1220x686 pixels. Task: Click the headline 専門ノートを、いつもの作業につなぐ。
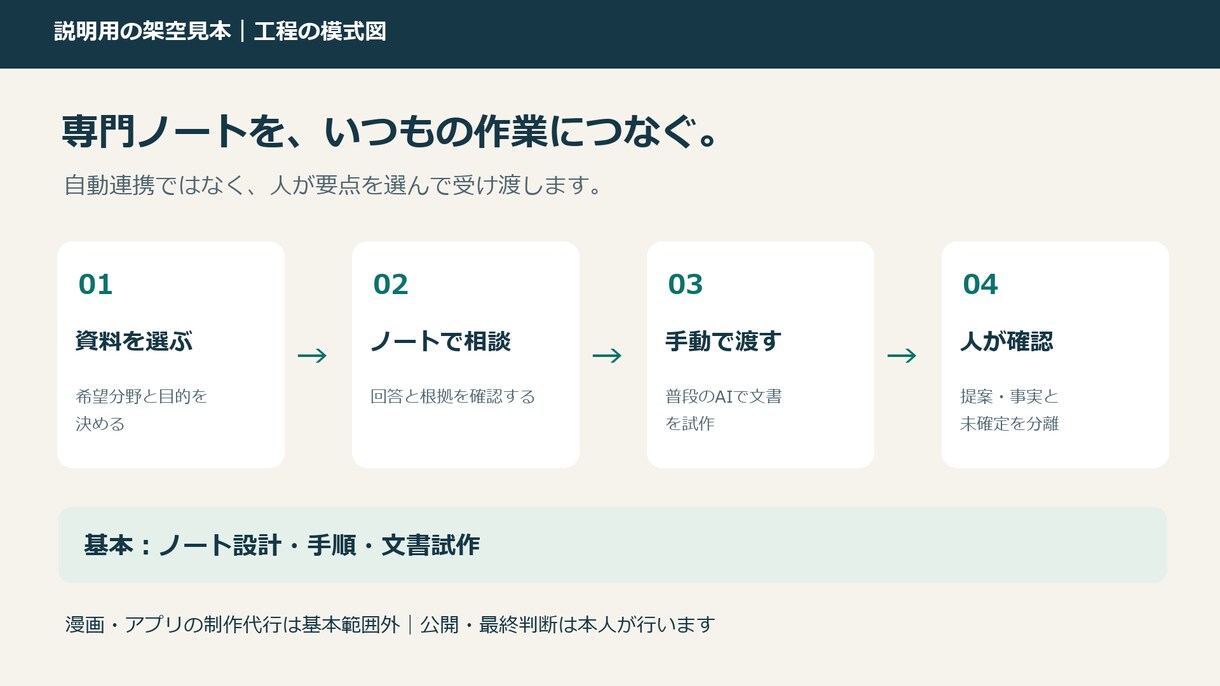(x=391, y=133)
